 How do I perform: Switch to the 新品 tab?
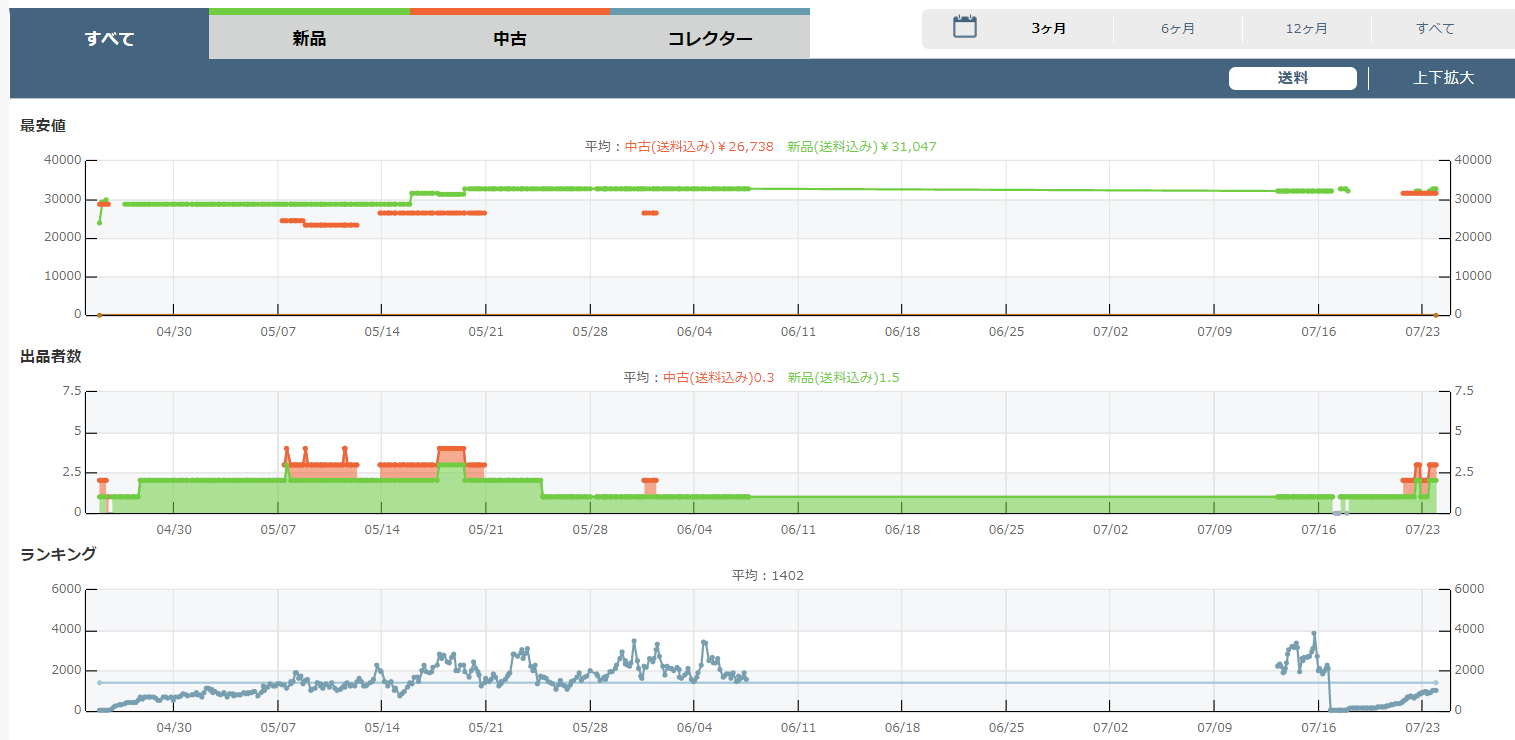tap(309, 39)
